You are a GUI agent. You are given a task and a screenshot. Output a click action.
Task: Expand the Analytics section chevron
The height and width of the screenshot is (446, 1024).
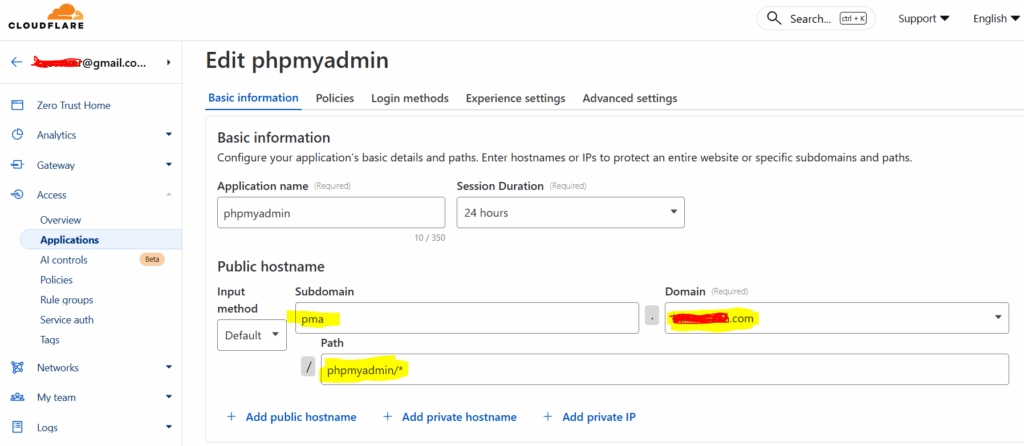(x=168, y=135)
